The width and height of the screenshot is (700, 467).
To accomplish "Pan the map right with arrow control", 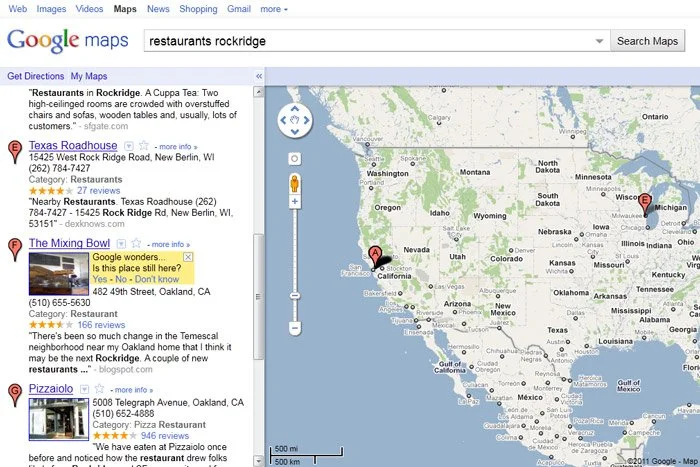I will 306,120.
